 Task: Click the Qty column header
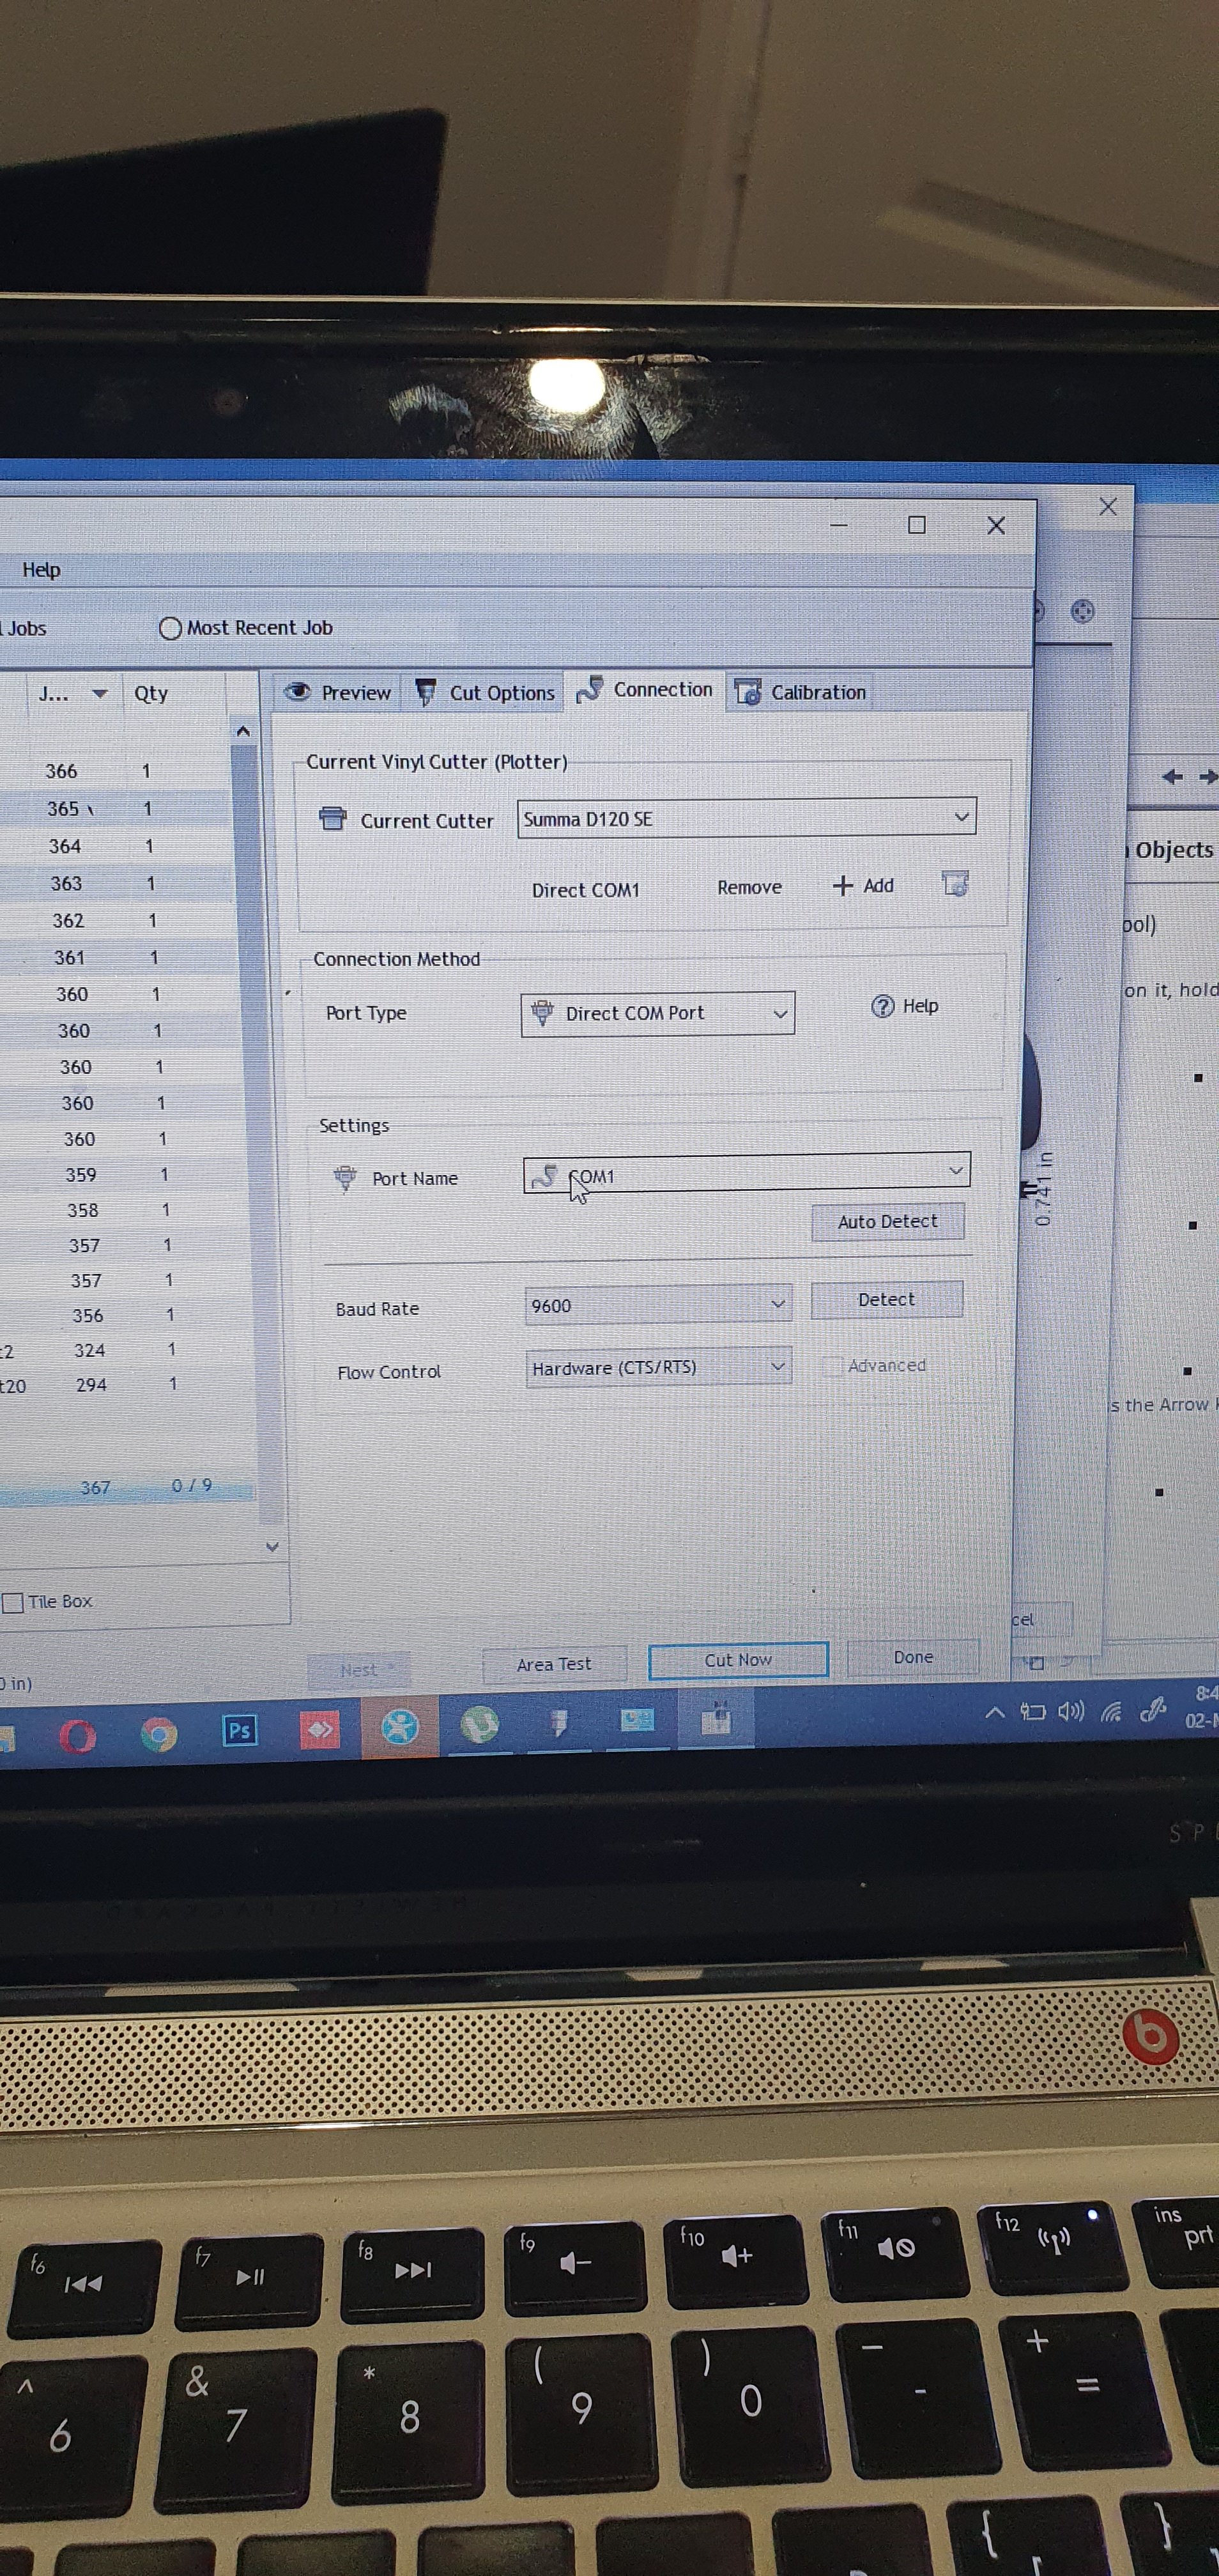pyautogui.click(x=151, y=693)
